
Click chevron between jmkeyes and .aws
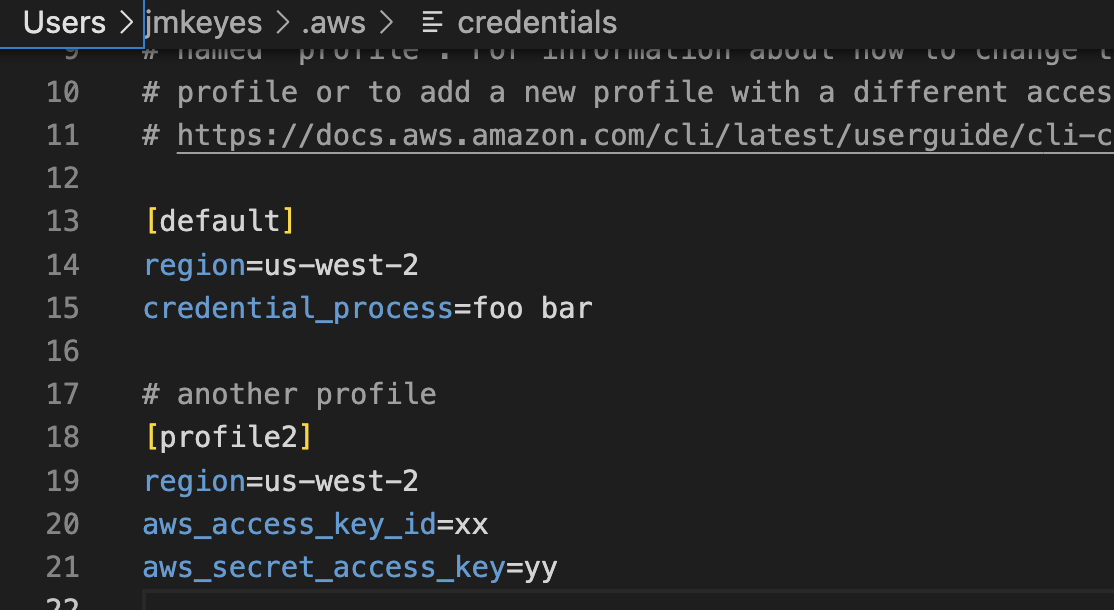tap(282, 23)
